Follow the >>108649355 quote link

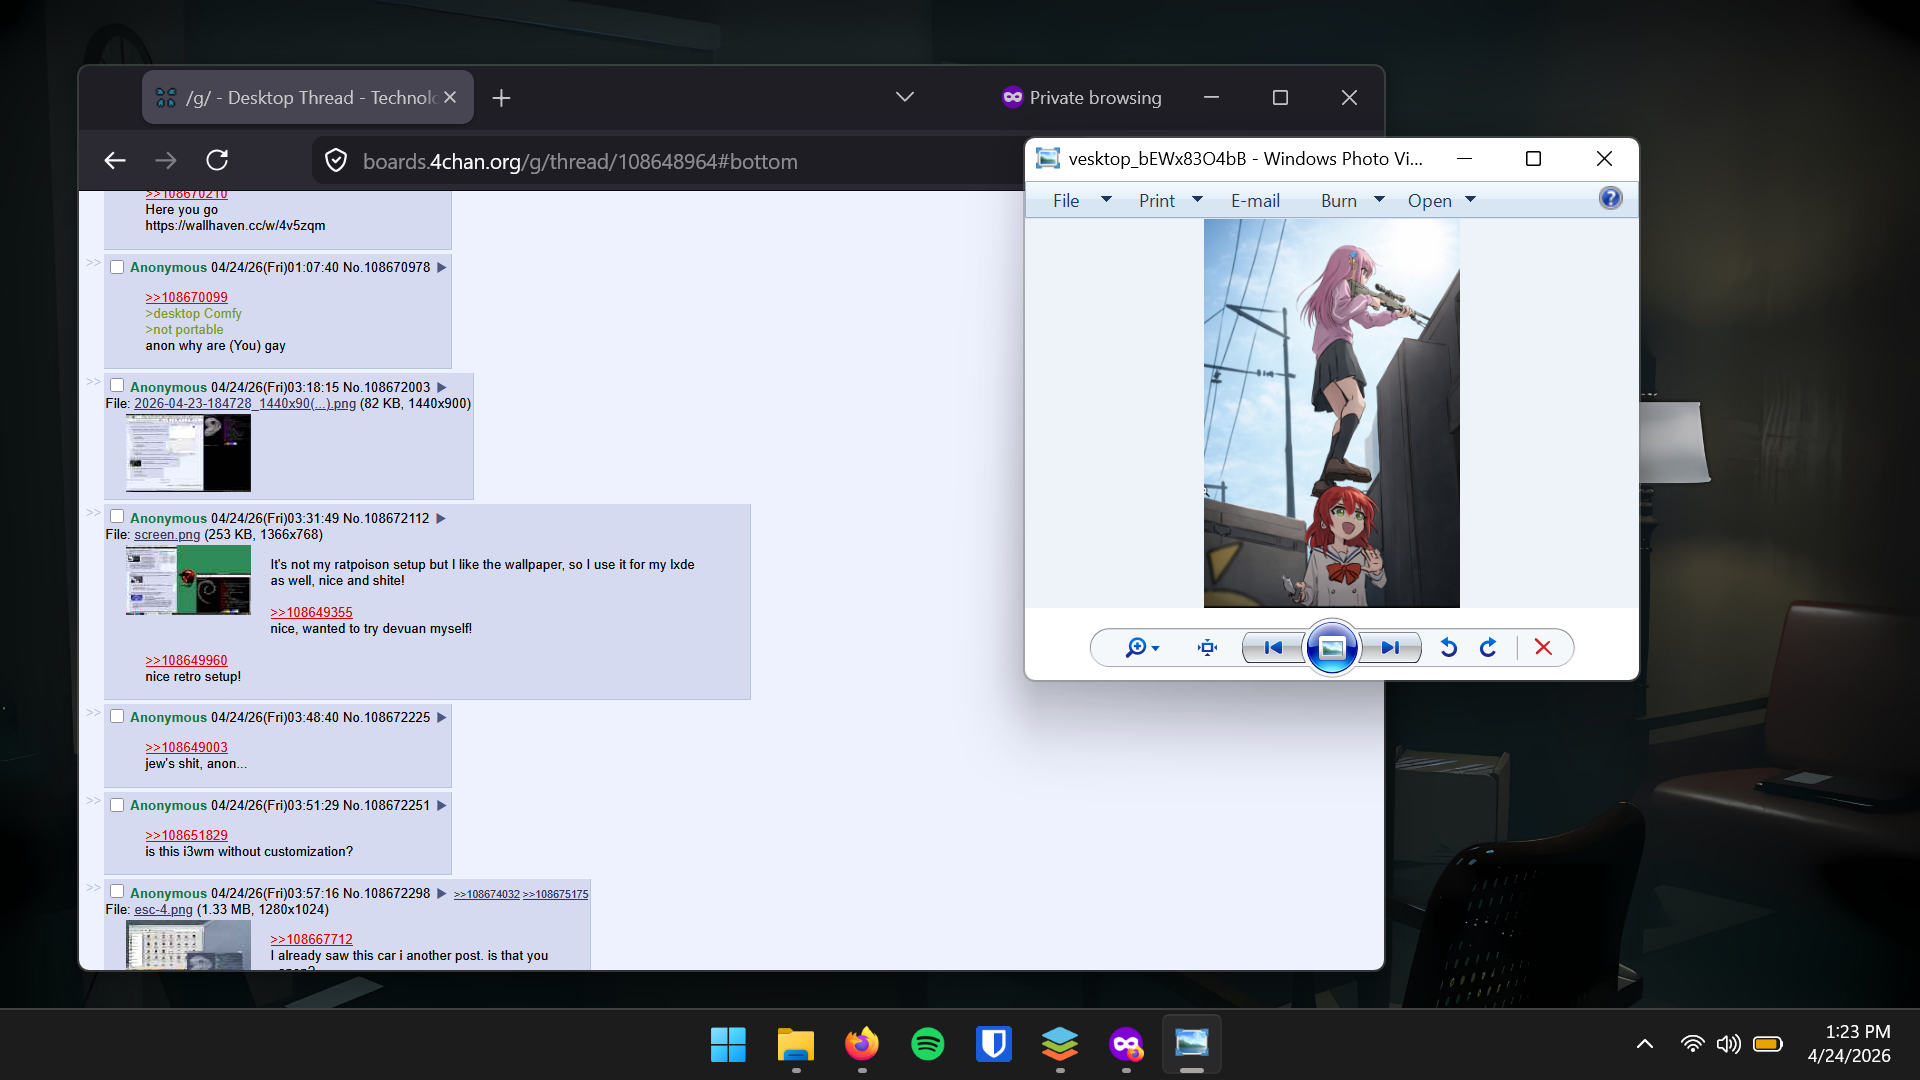click(x=311, y=612)
